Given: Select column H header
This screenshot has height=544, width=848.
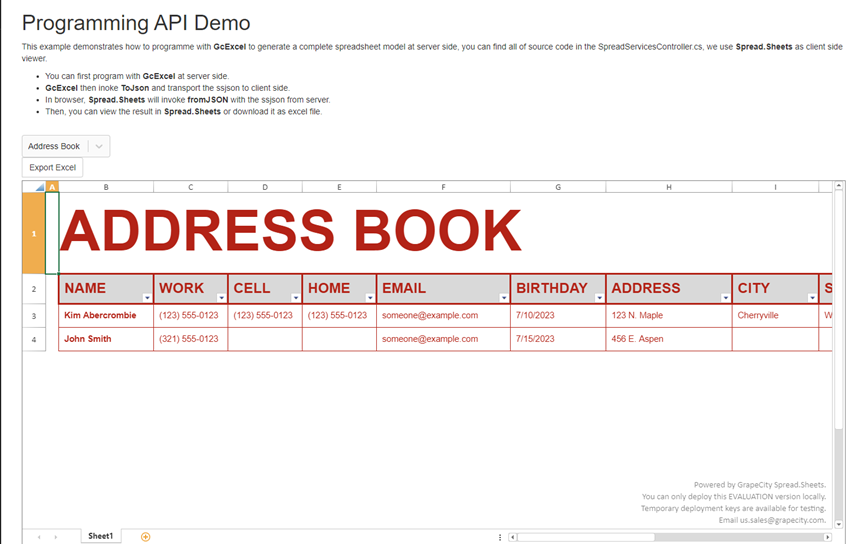Looking at the screenshot, I should pos(669,187).
